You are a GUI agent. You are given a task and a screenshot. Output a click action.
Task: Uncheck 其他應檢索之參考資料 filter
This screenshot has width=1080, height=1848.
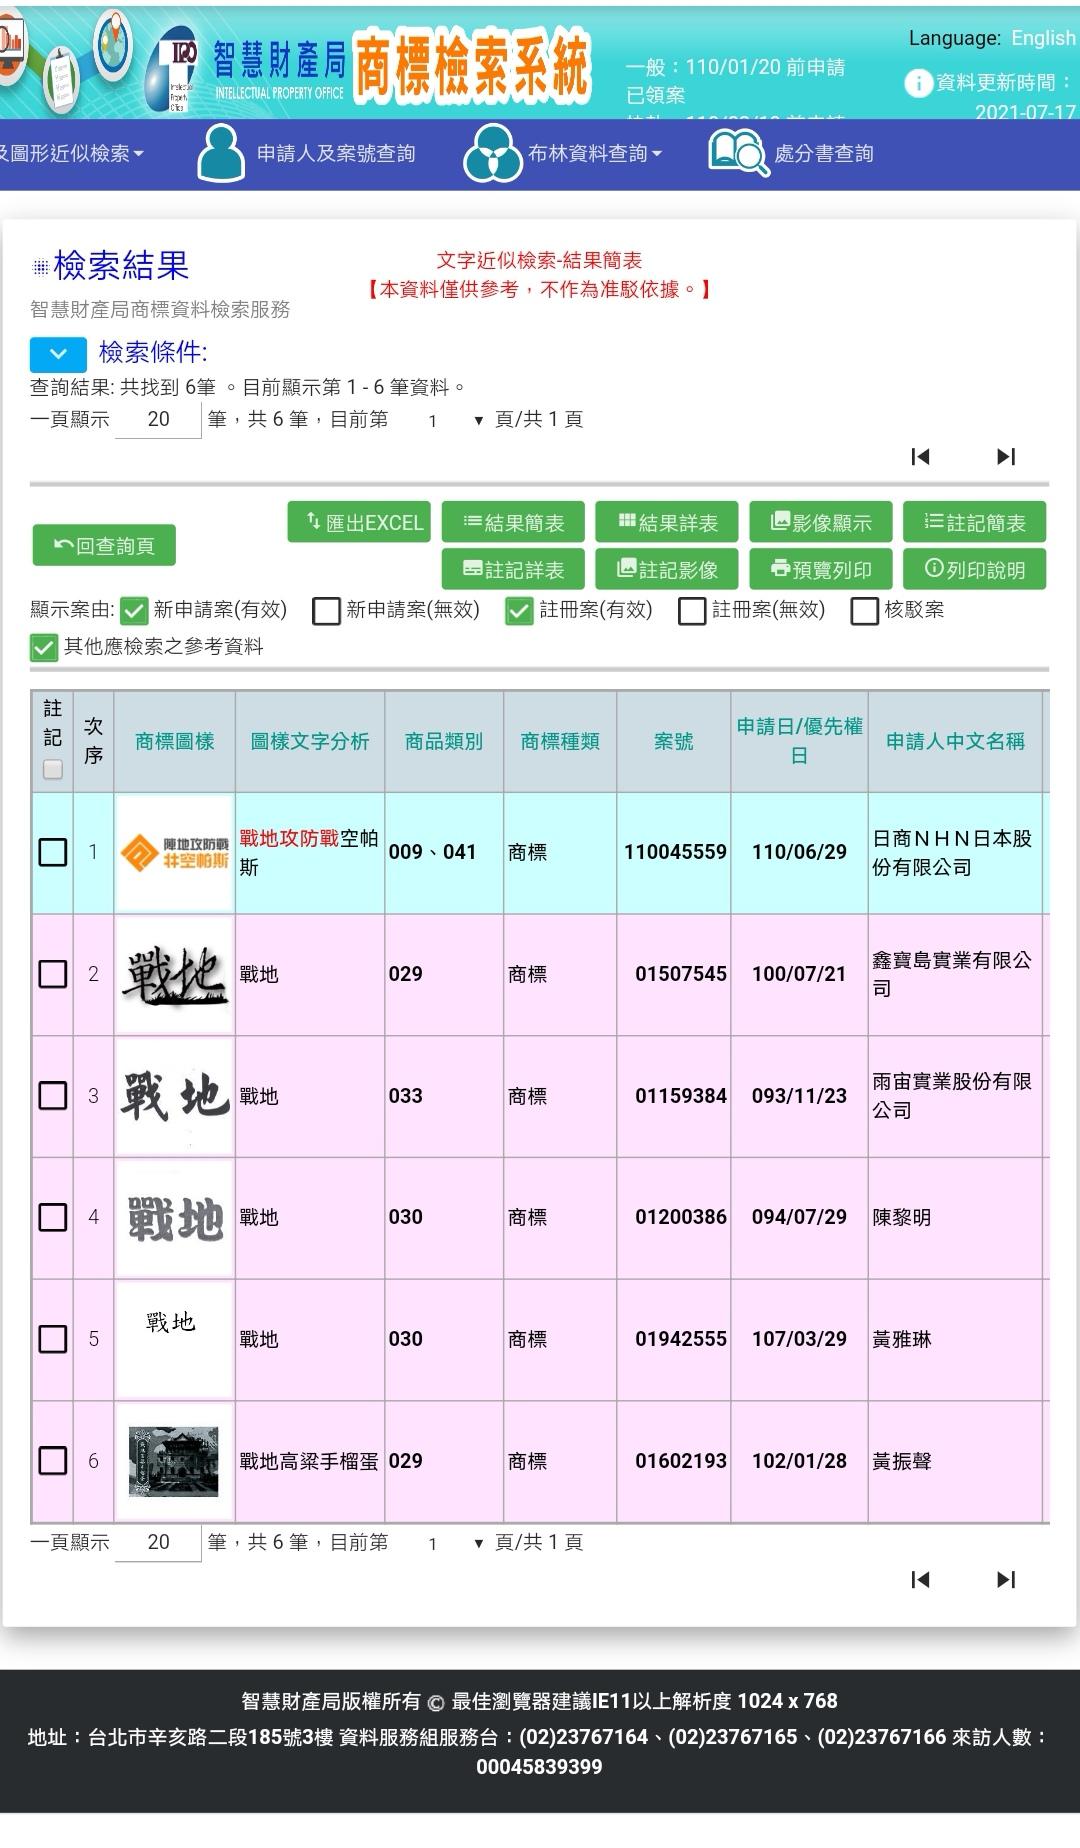click(44, 647)
